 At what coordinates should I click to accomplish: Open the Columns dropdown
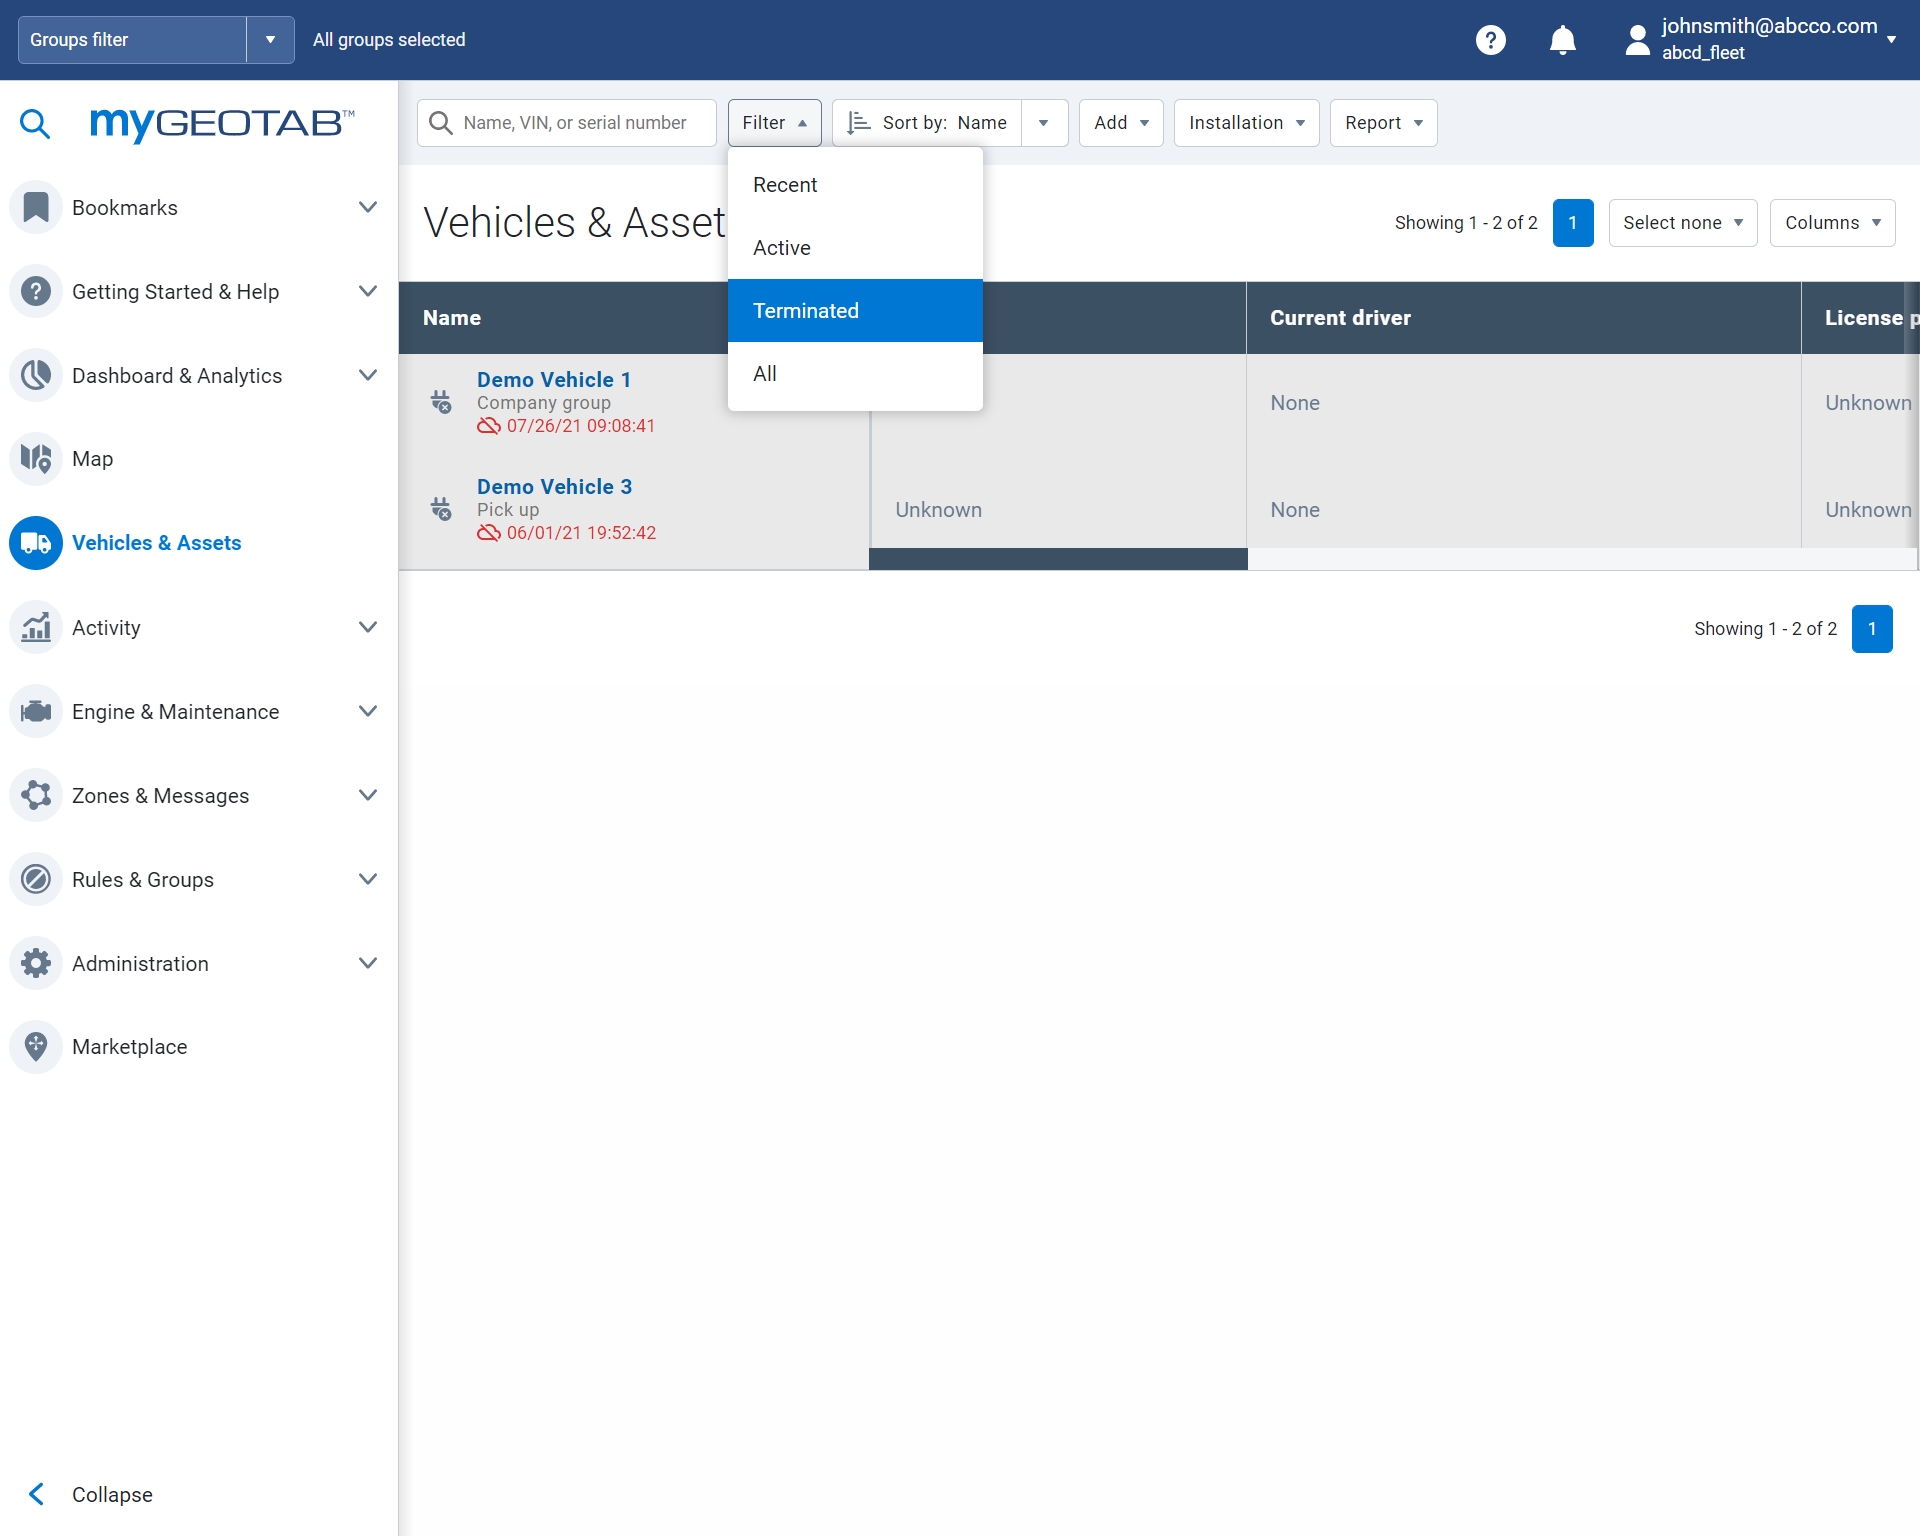[1831, 223]
